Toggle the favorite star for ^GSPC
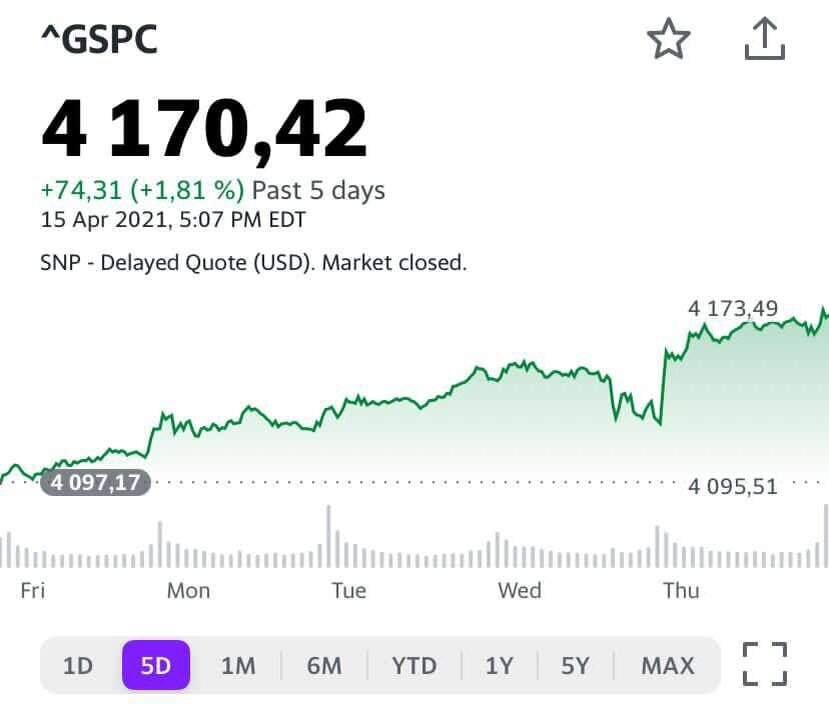 click(669, 40)
